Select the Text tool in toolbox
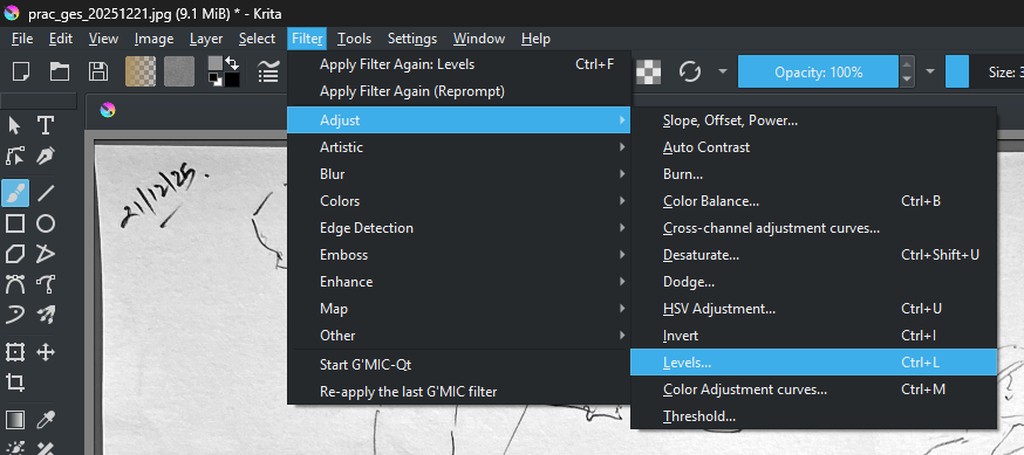The width and height of the screenshot is (1024, 455). coord(45,125)
